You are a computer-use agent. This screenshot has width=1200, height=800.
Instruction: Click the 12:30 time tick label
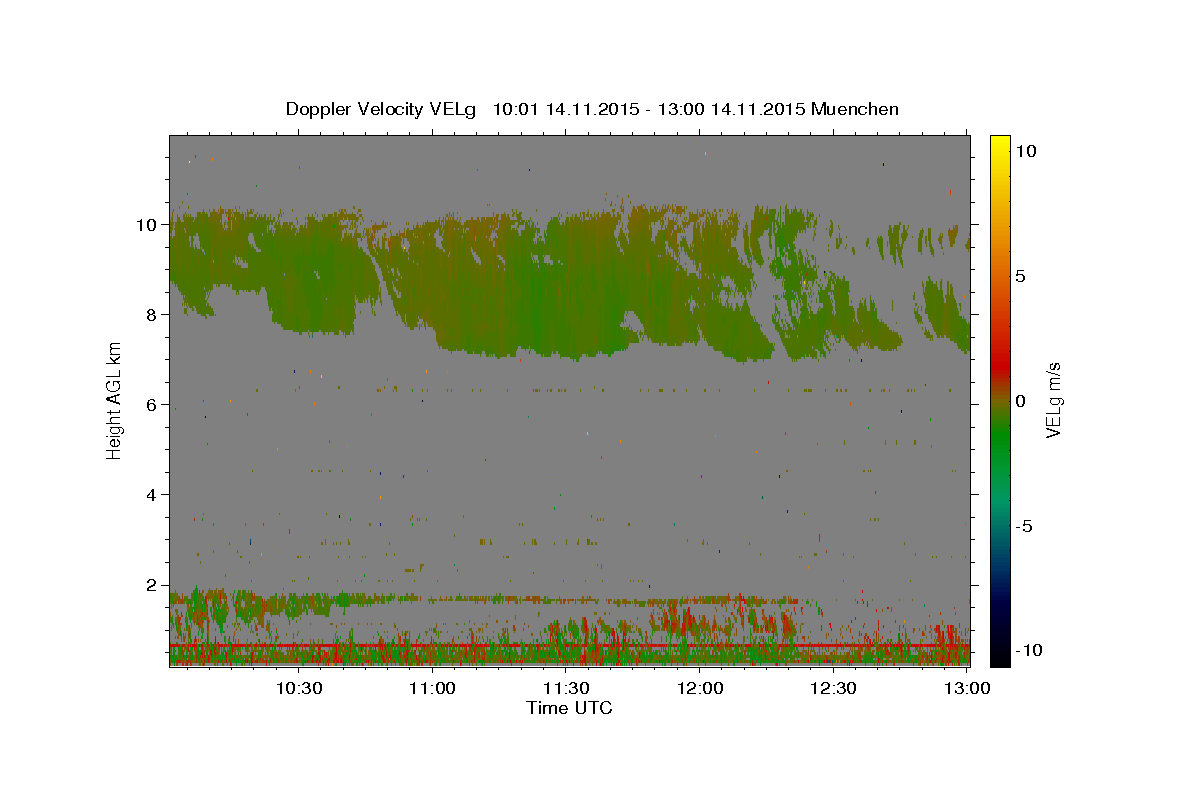click(834, 688)
